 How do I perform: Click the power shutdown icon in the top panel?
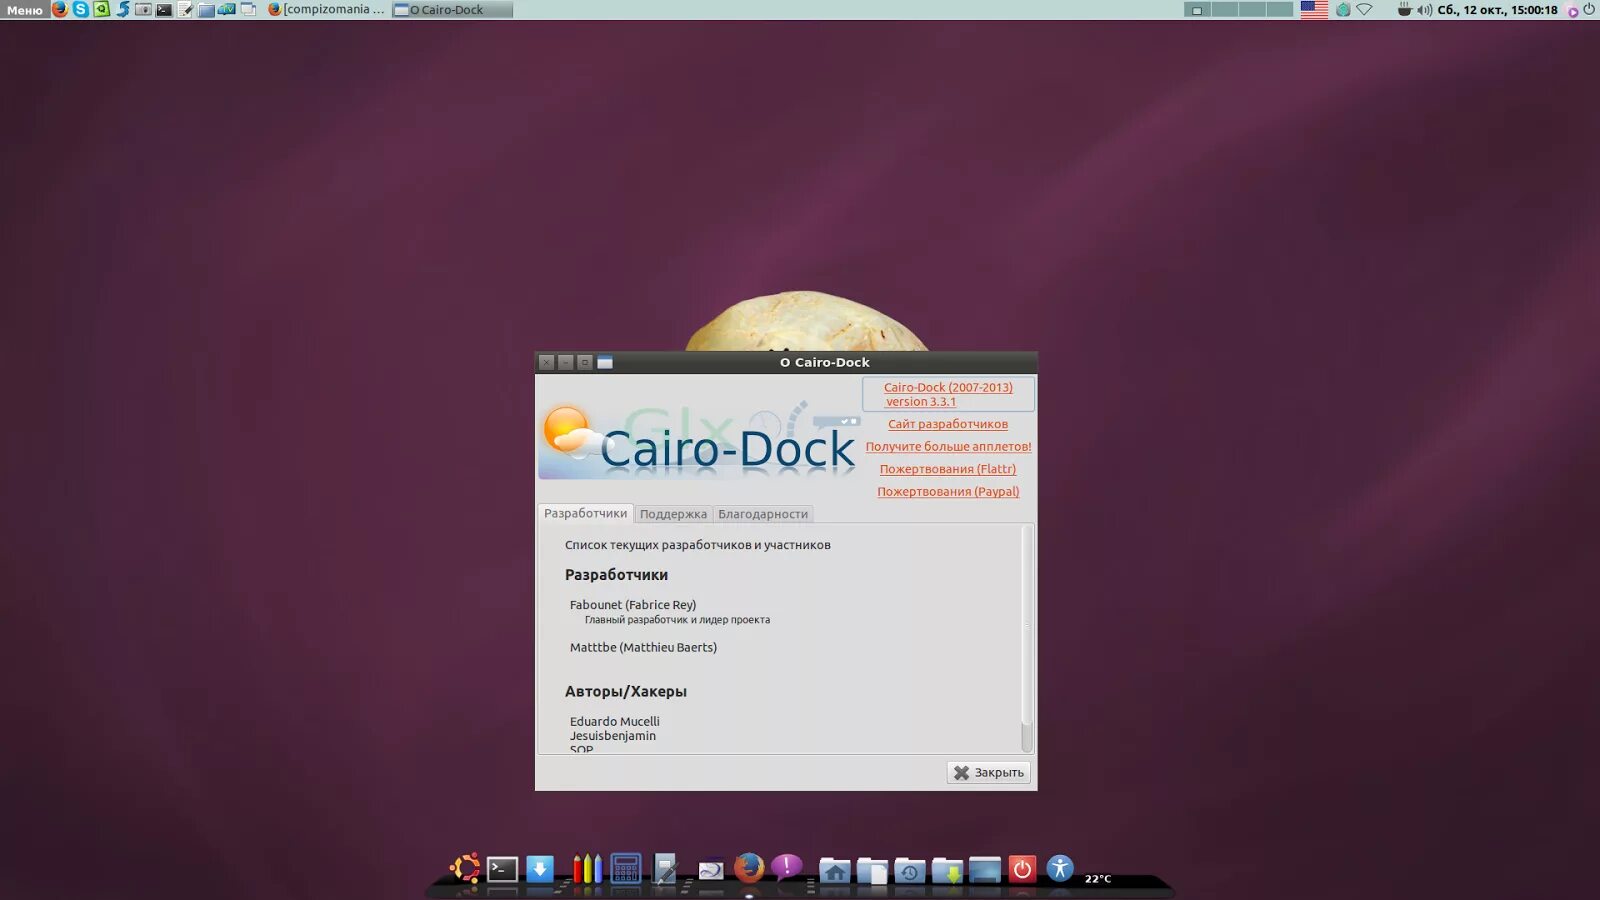(x=1589, y=9)
